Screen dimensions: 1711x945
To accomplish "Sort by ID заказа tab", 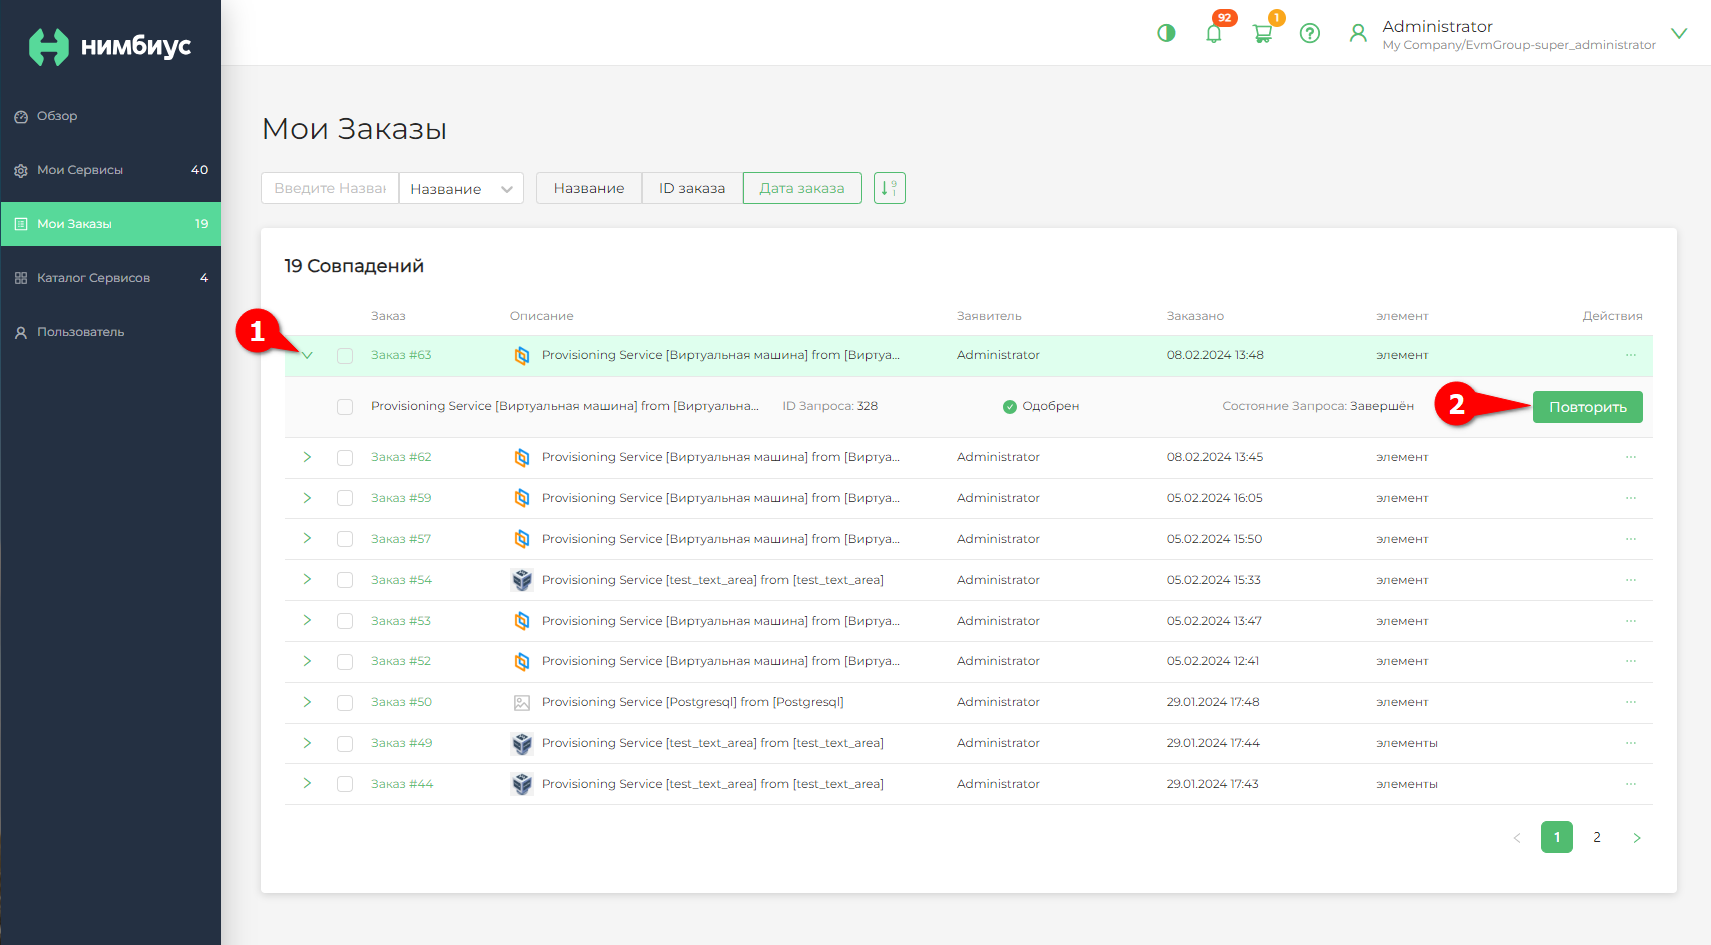I will click(x=692, y=188).
